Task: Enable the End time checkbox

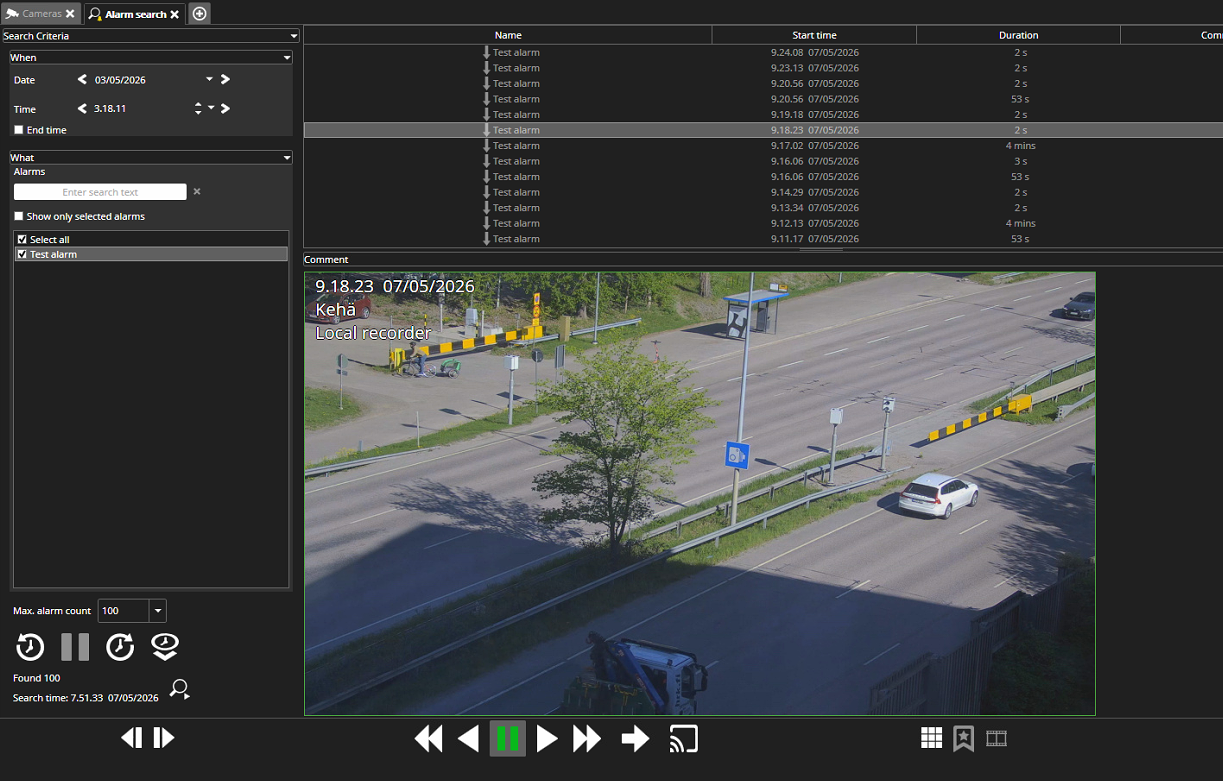Action: click(18, 130)
